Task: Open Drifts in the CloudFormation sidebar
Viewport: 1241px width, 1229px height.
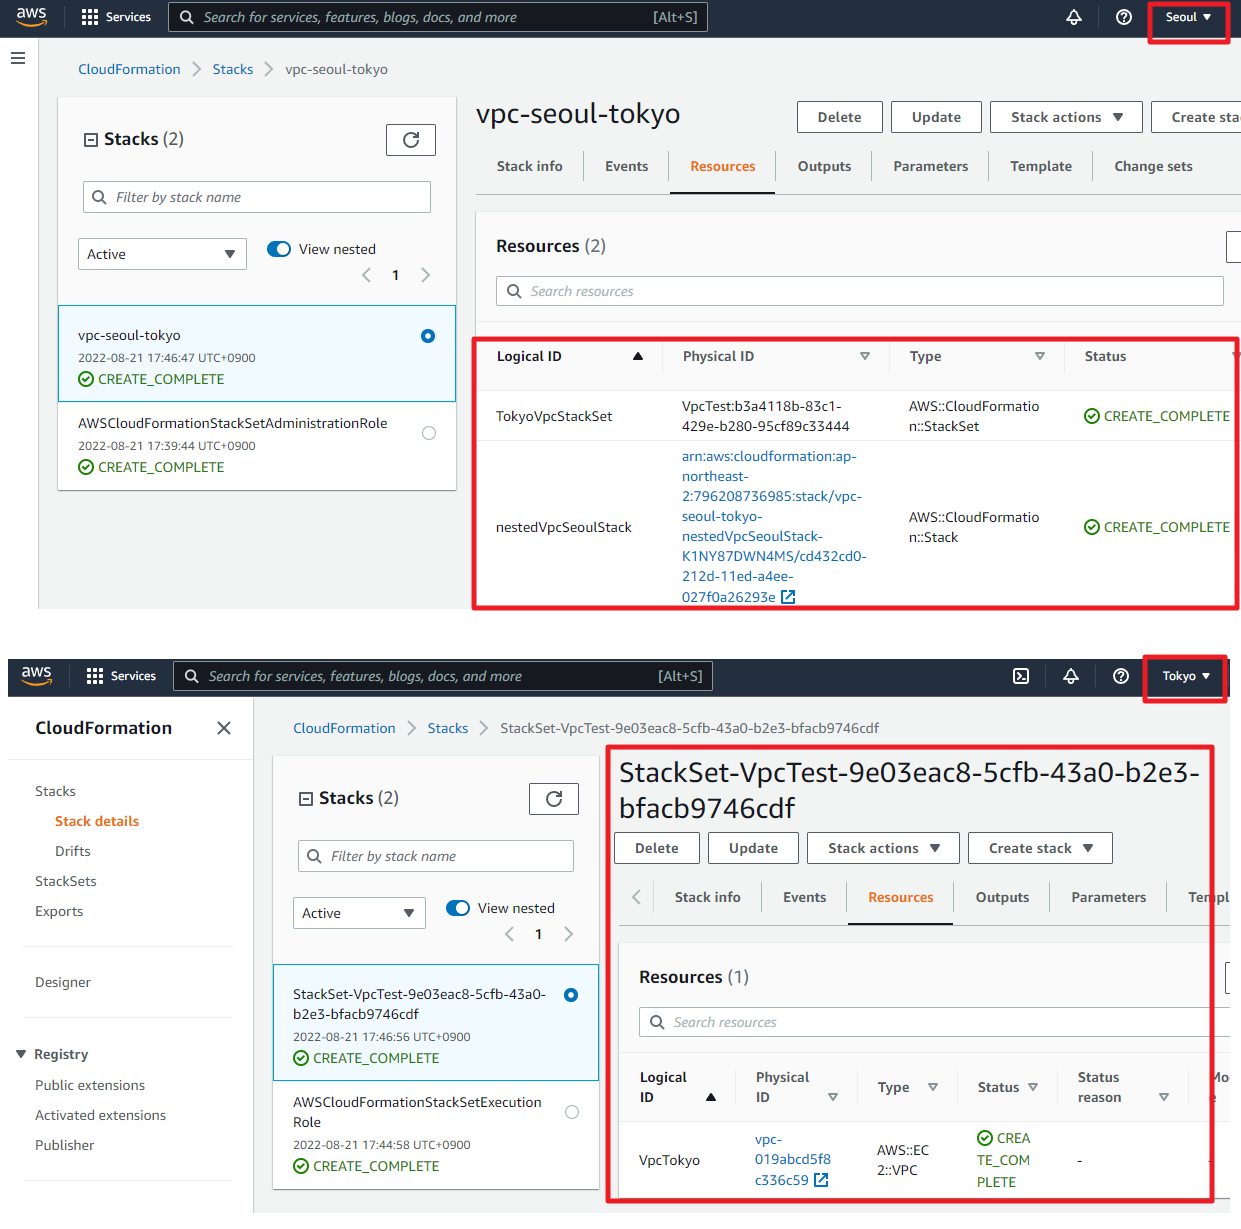Action: point(73,851)
